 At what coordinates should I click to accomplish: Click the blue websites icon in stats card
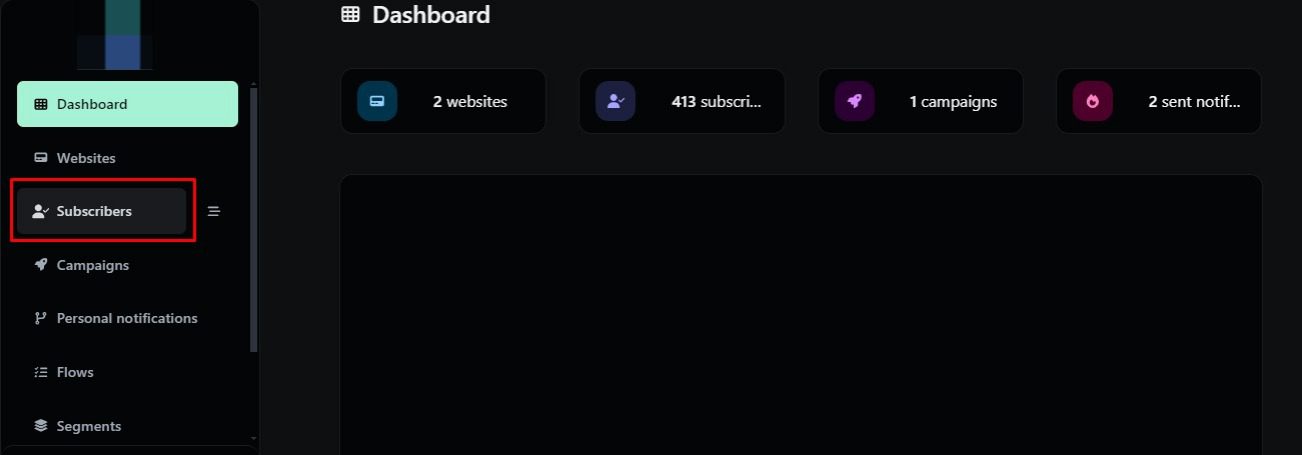[377, 101]
